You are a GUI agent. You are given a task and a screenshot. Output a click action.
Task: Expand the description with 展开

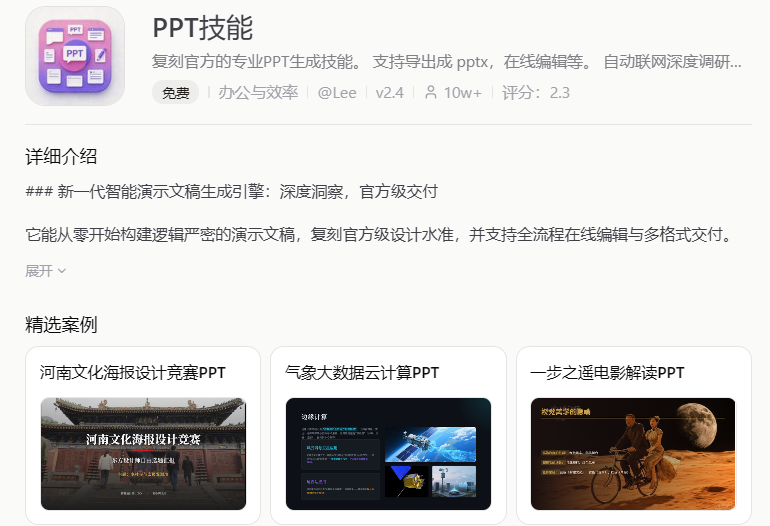45,271
